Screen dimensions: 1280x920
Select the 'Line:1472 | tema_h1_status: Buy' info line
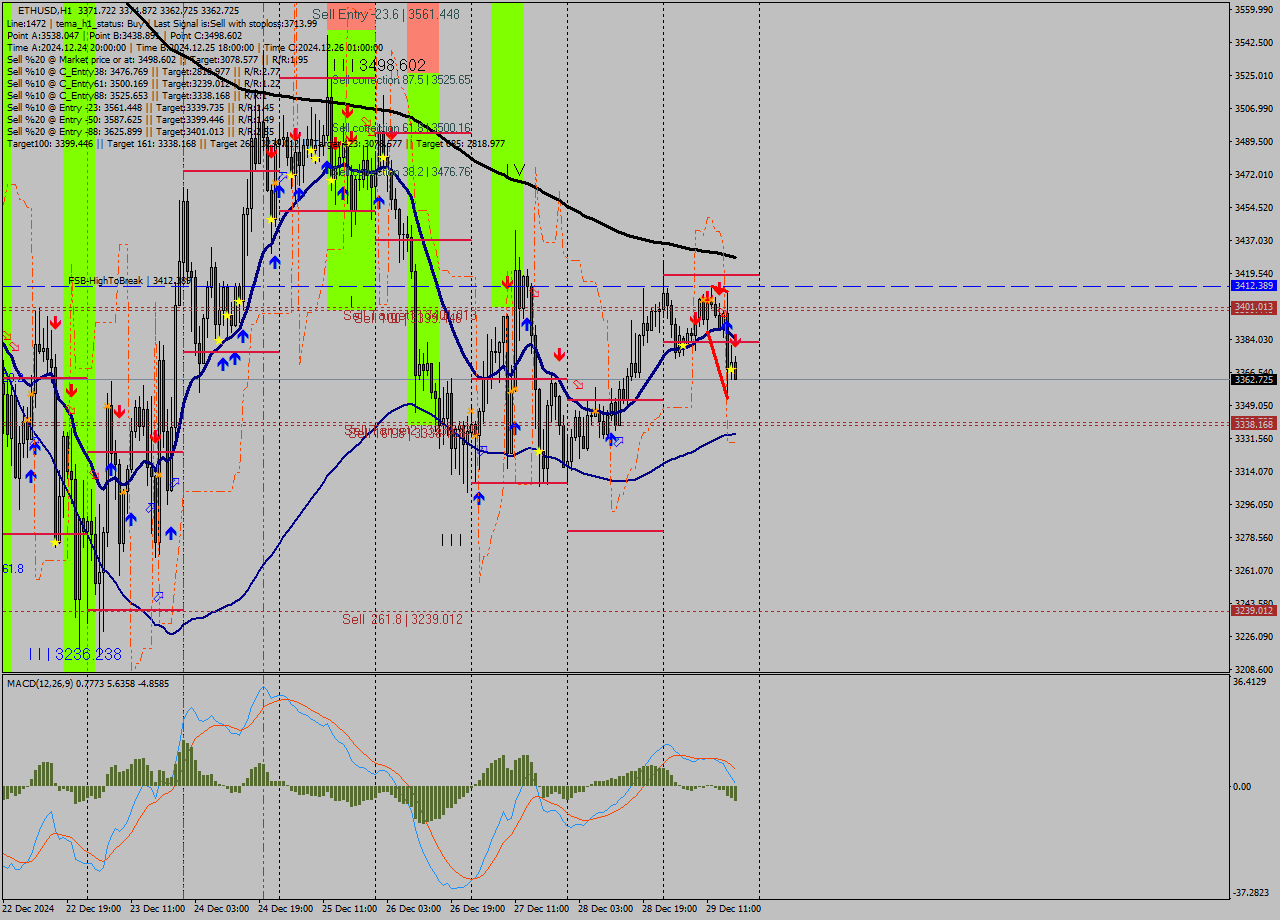[161, 23]
